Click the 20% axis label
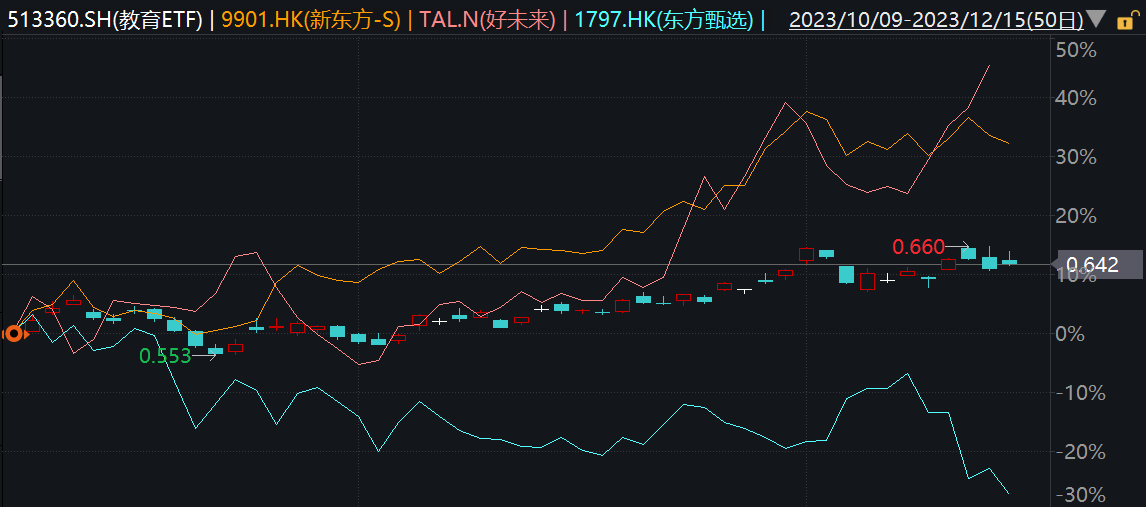 [1076, 216]
